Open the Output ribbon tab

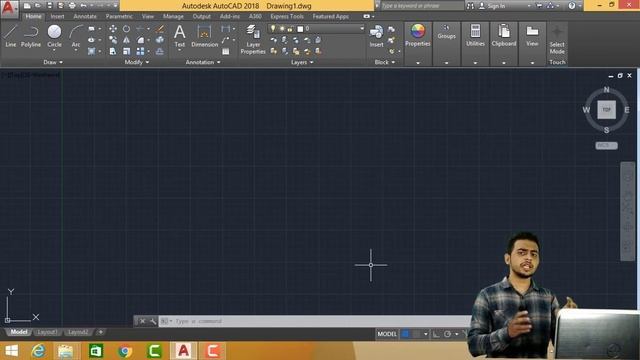click(x=202, y=16)
